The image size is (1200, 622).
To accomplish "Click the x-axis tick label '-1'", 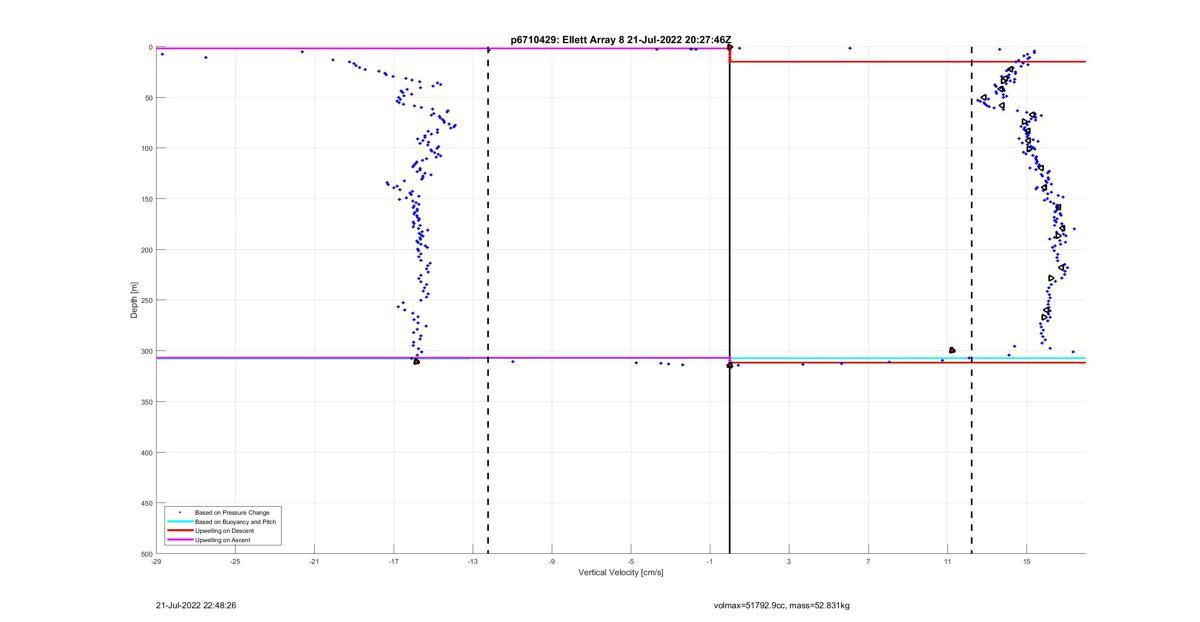I will 709,562.
